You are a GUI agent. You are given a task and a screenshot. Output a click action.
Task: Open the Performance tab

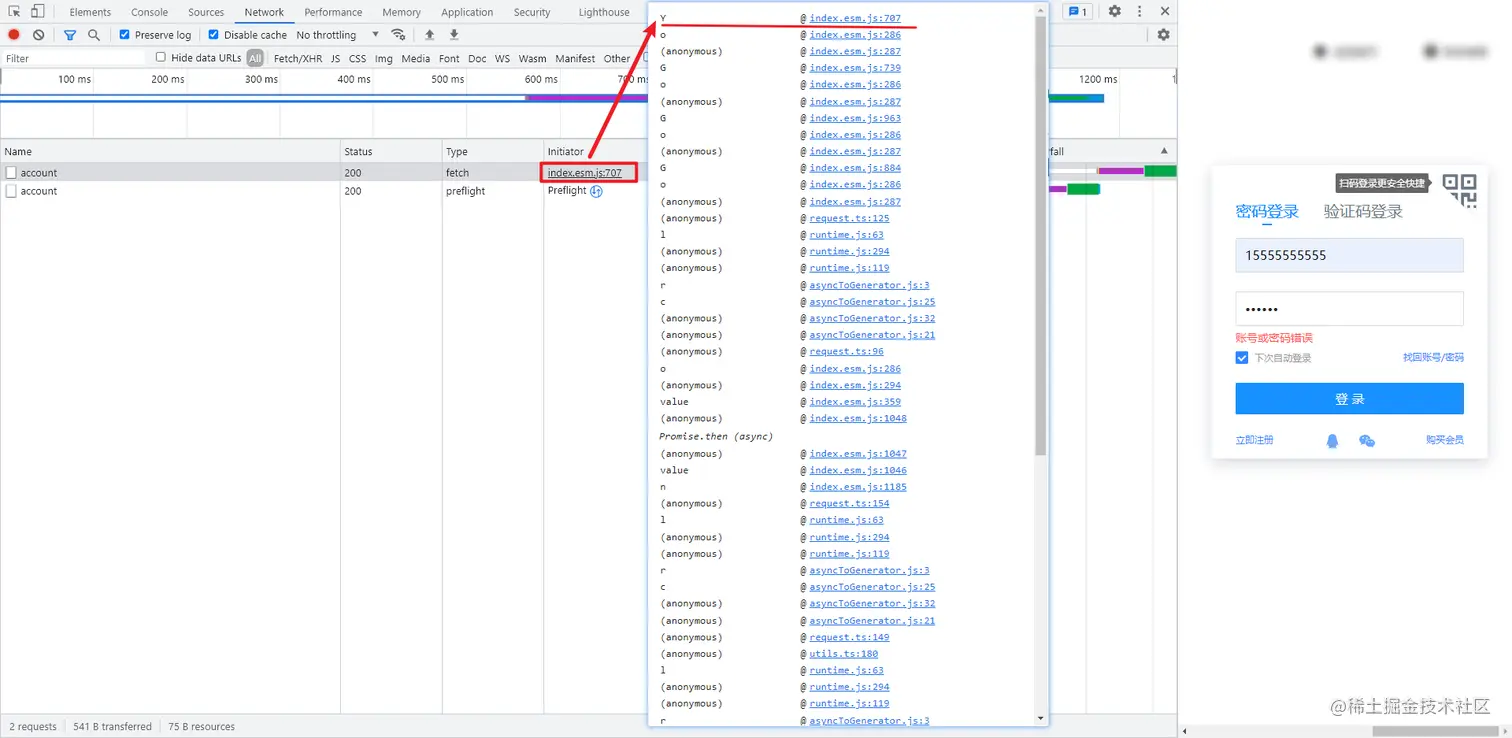[x=333, y=12]
